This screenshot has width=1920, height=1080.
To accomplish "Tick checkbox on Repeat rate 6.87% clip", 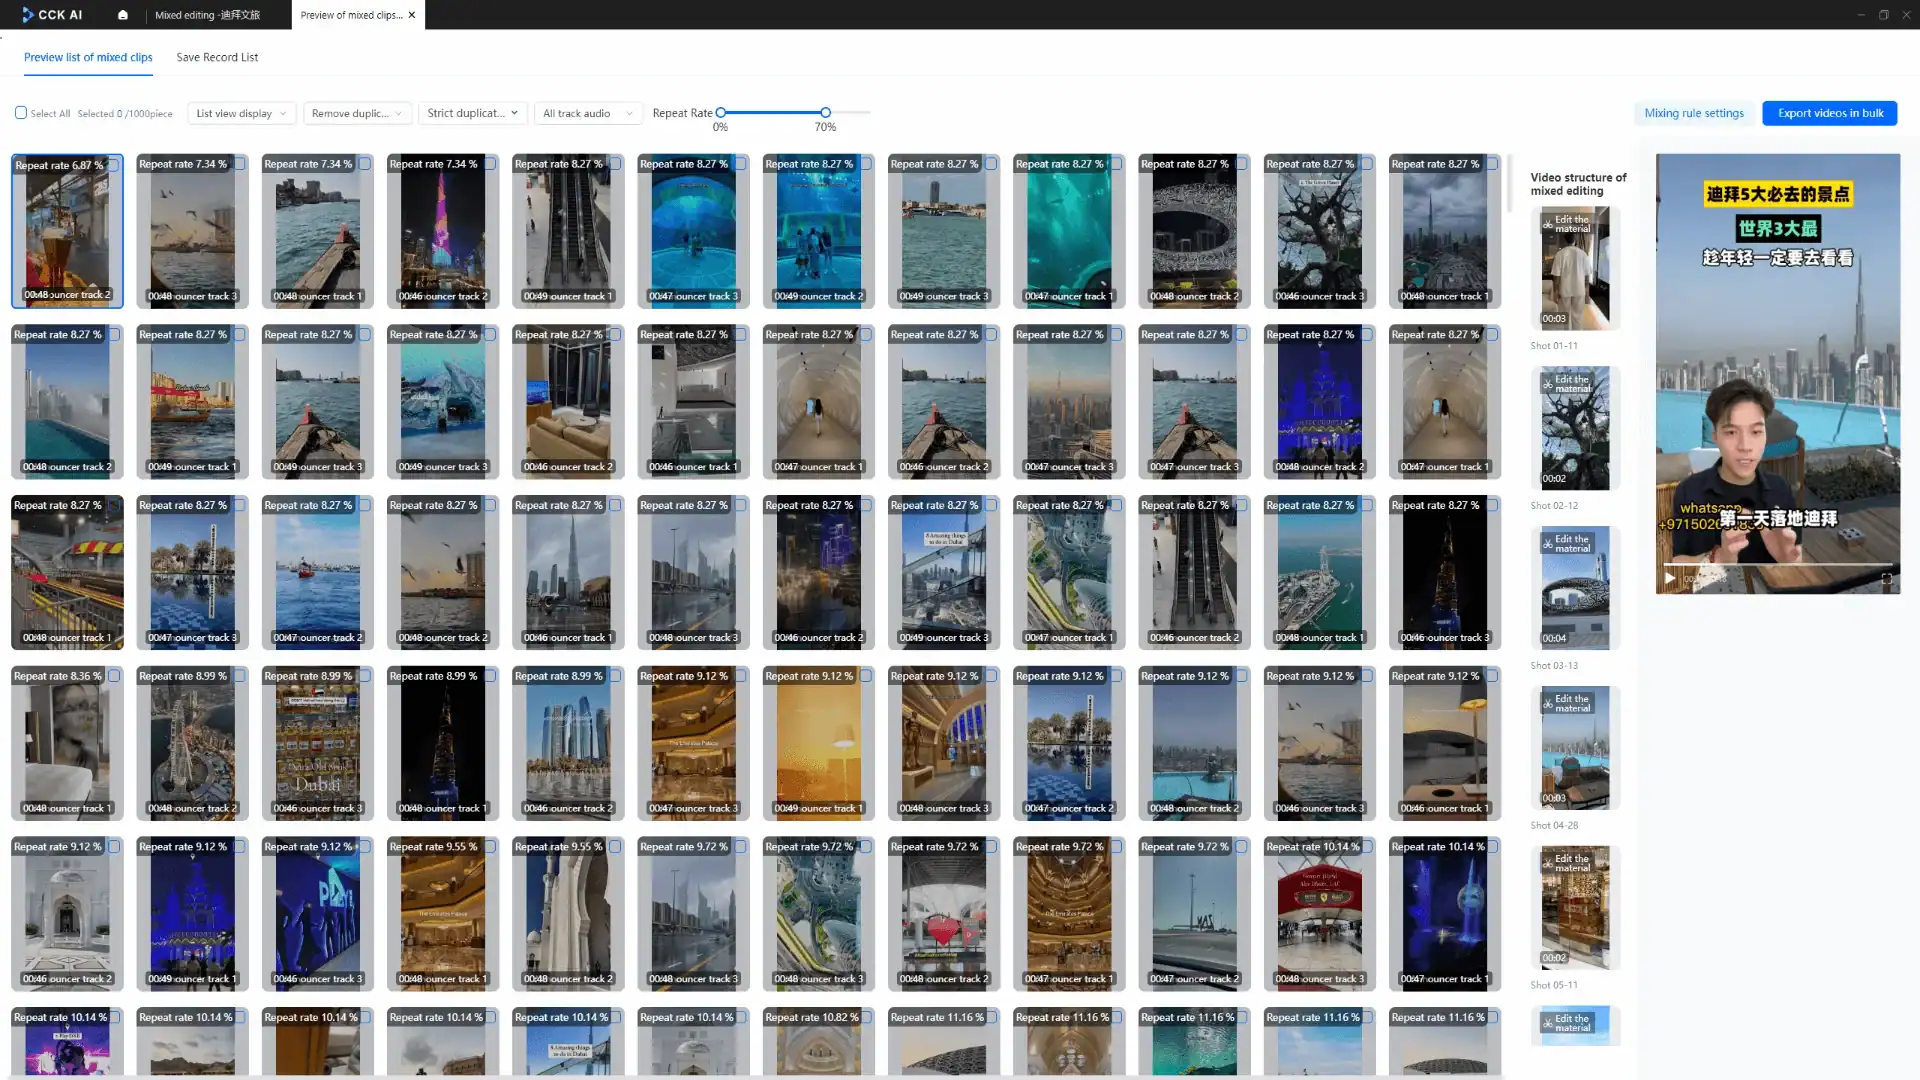I will click(114, 165).
